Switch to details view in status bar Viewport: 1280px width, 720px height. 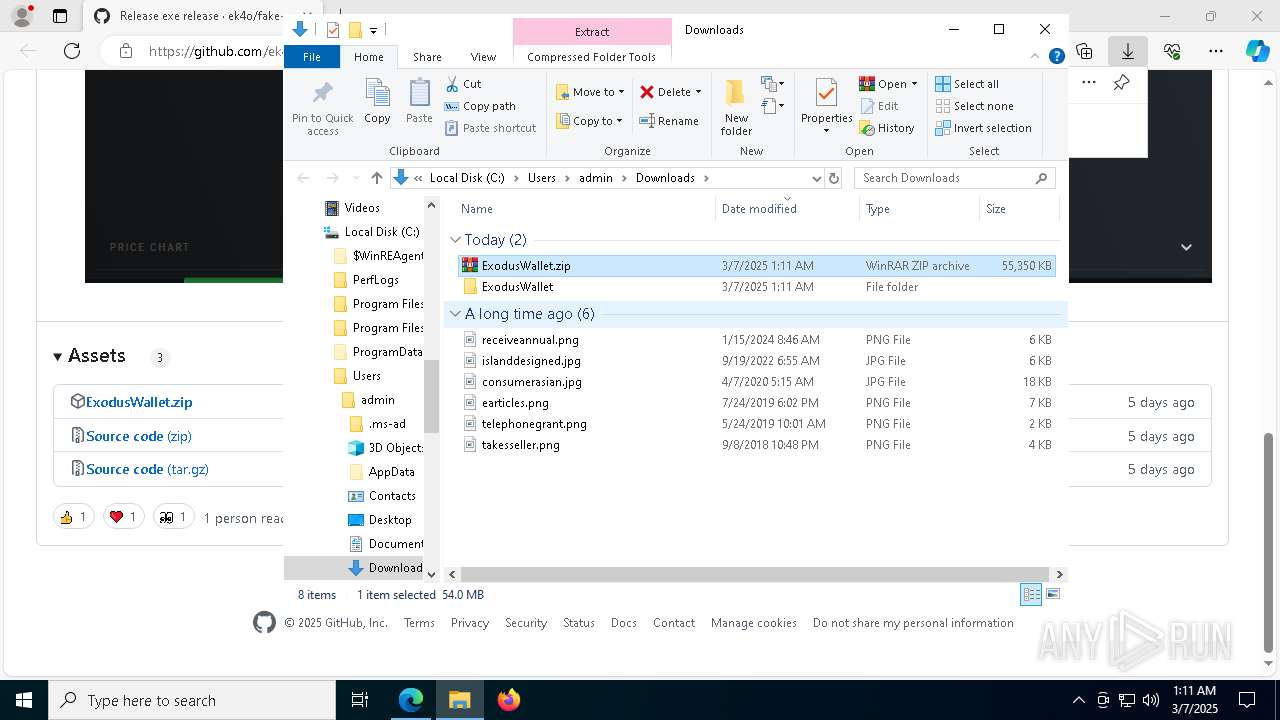pos(1031,595)
